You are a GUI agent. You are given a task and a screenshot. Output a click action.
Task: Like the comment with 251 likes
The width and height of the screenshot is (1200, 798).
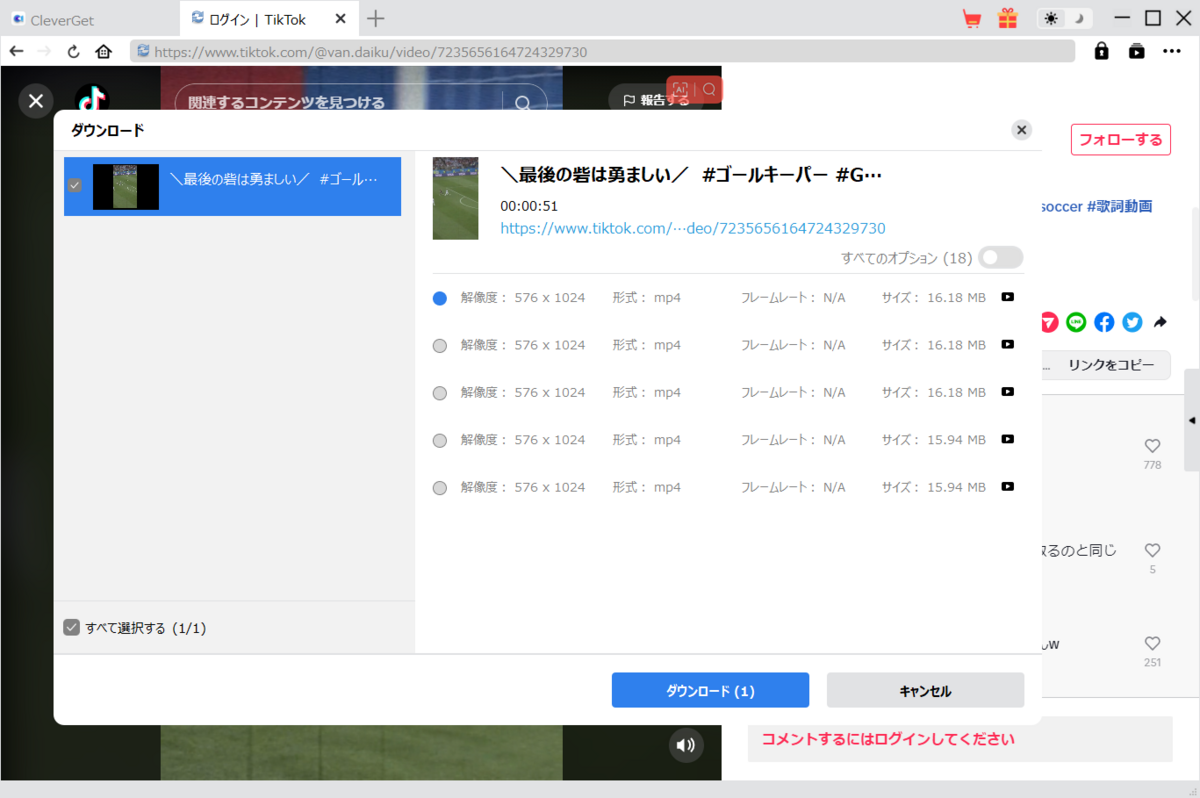pos(1152,644)
